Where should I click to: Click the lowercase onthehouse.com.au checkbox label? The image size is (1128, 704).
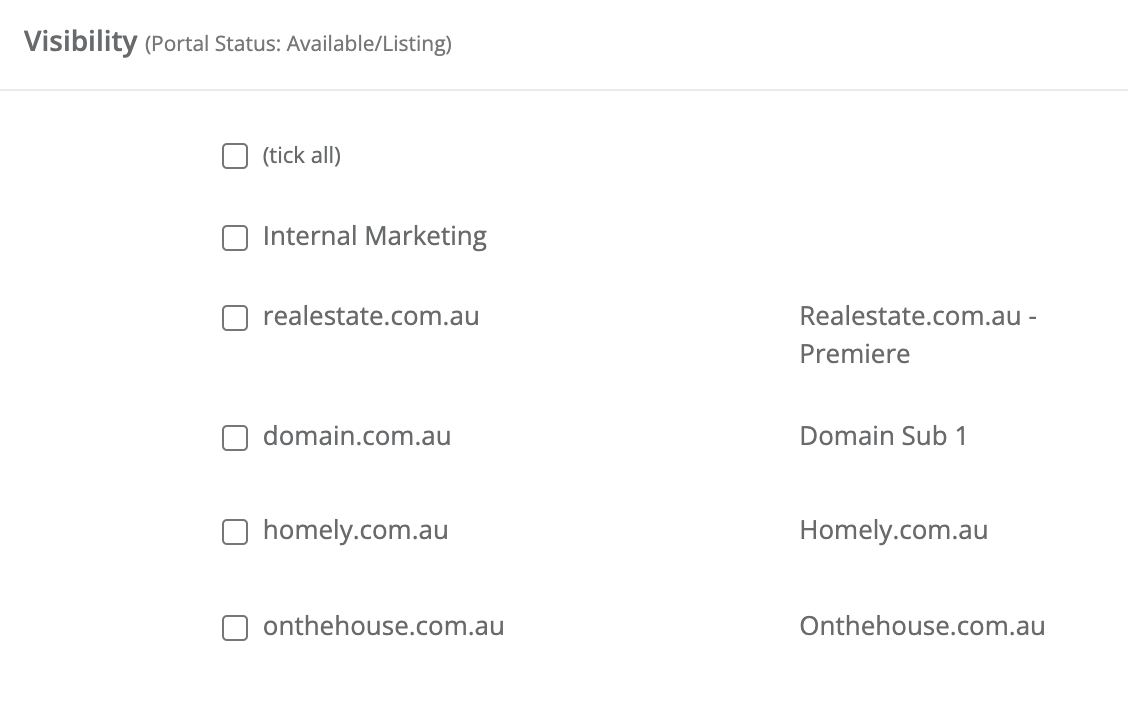[383, 626]
